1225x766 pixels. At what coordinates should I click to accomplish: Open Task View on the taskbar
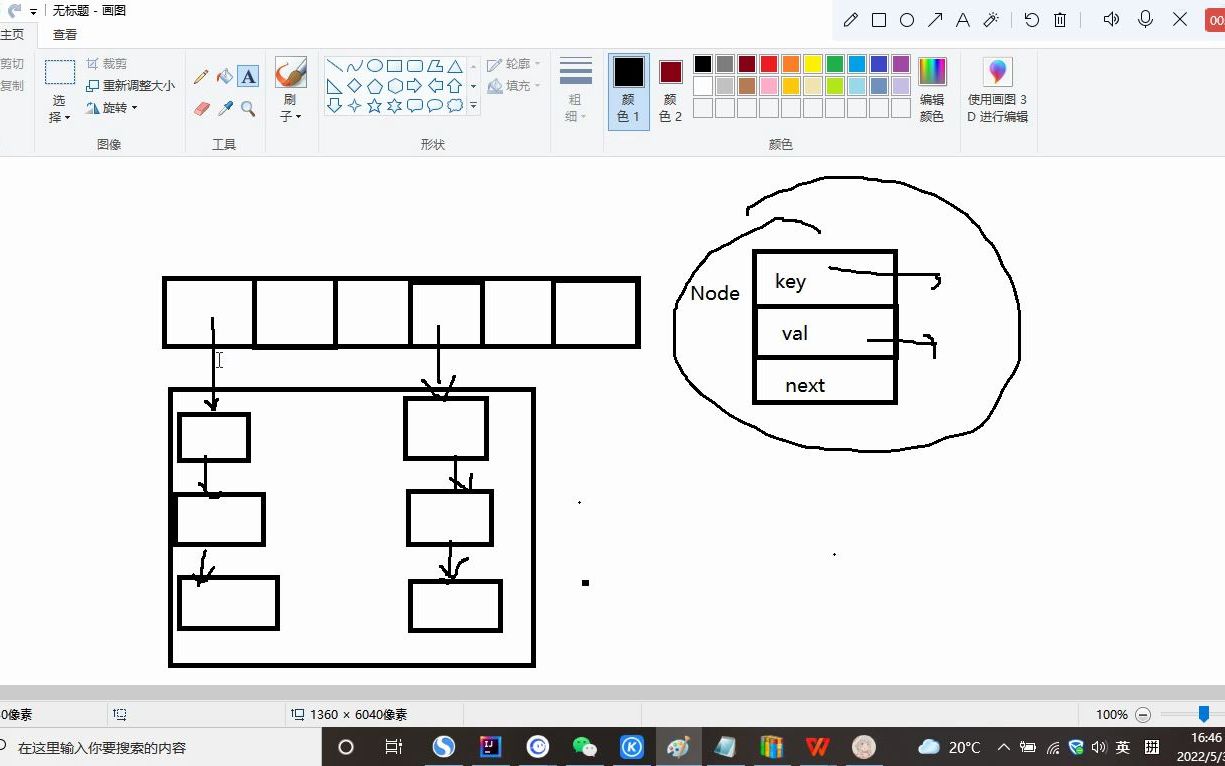click(x=394, y=747)
